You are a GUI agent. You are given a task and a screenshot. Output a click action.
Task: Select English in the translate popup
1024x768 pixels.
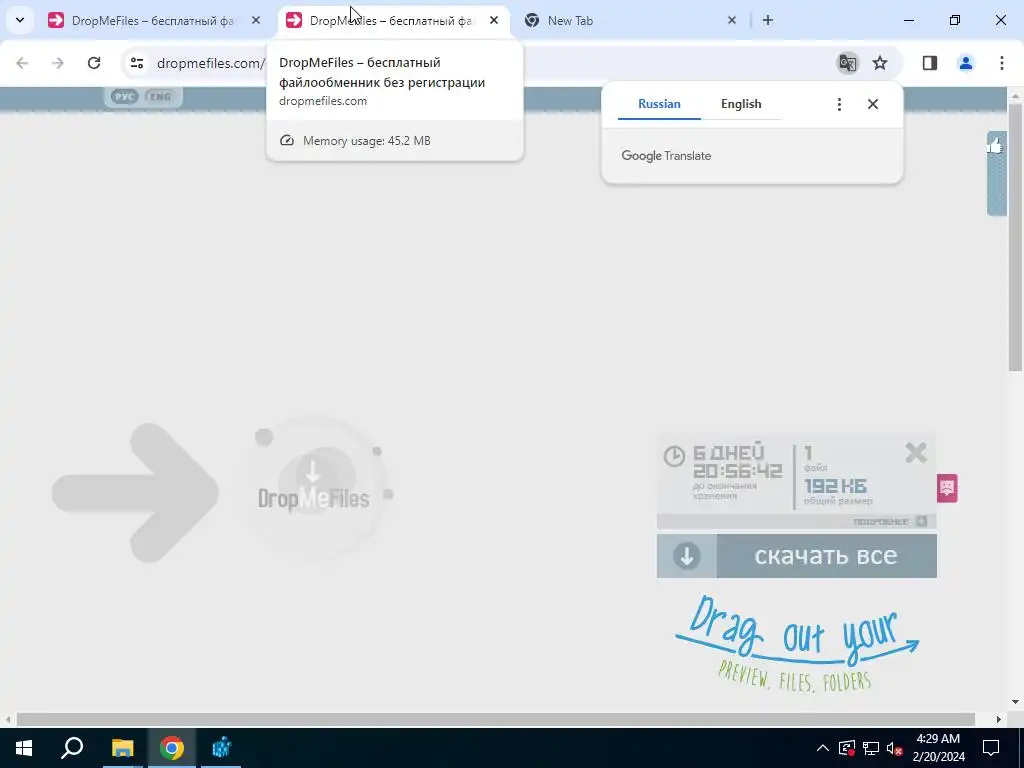(x=741, y=104)
